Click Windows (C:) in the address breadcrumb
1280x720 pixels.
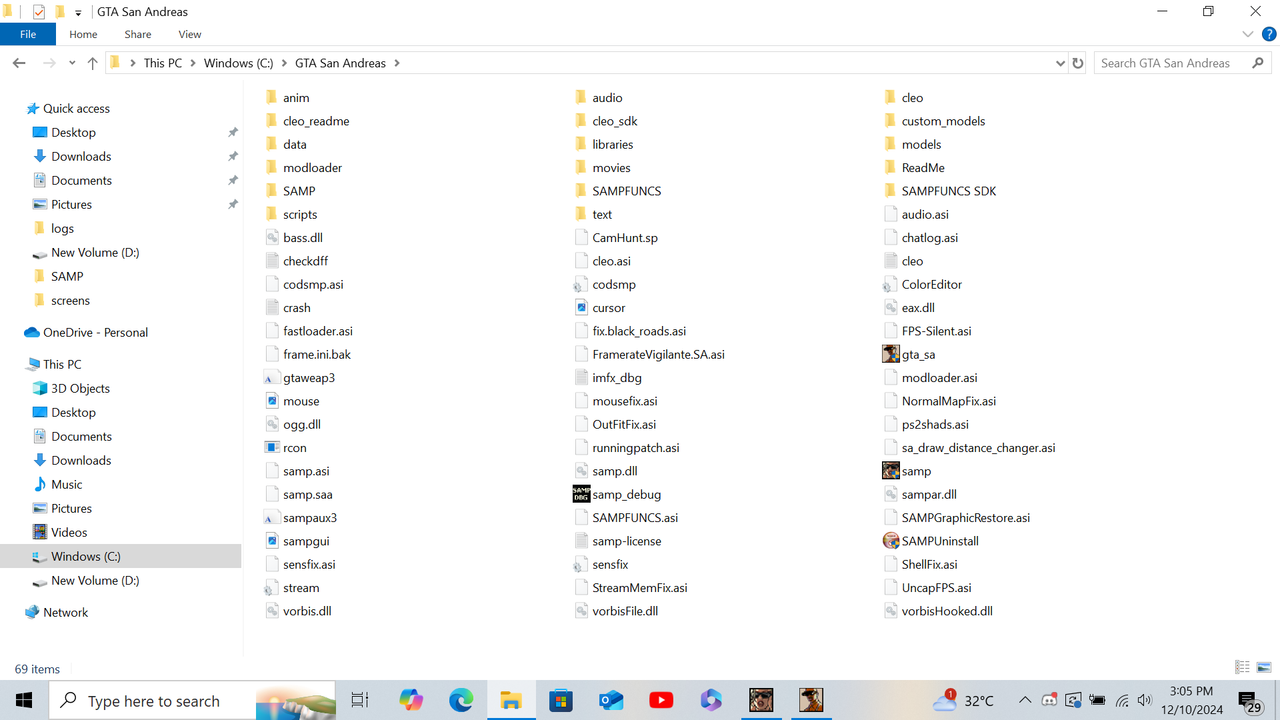point(238,63)
